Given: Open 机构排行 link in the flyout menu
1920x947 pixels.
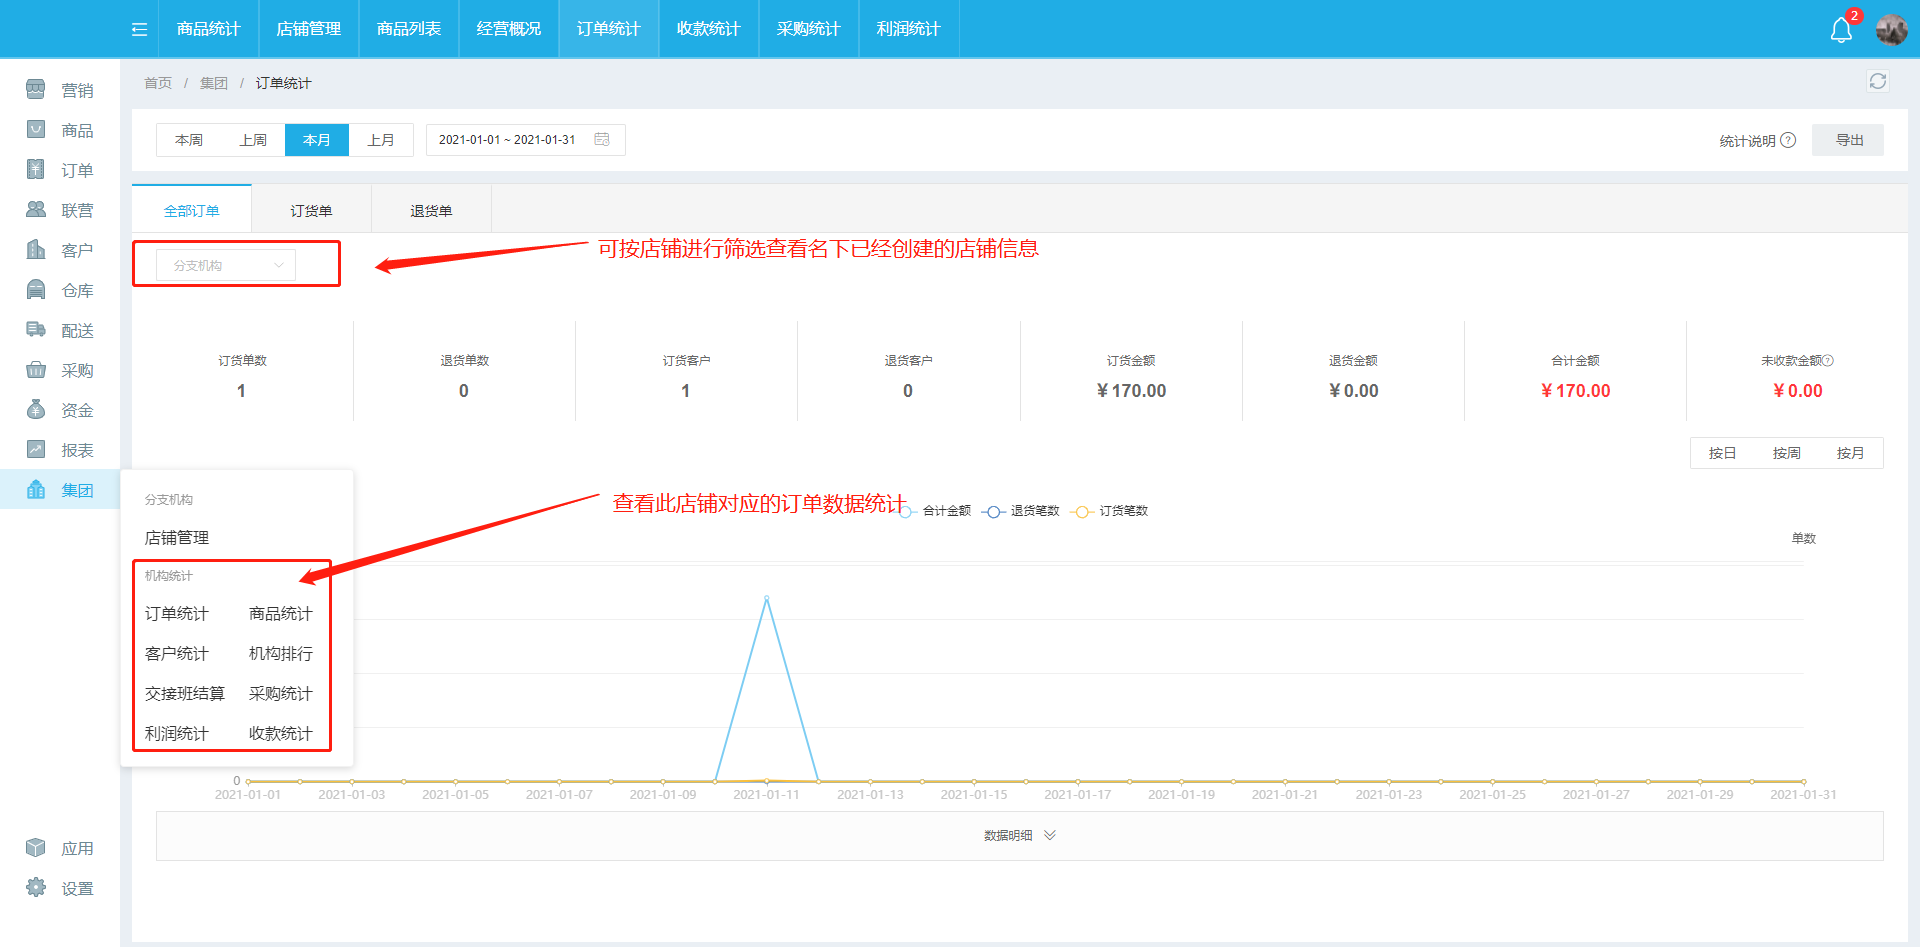Looking at the screenshot, I should [281, 653].
